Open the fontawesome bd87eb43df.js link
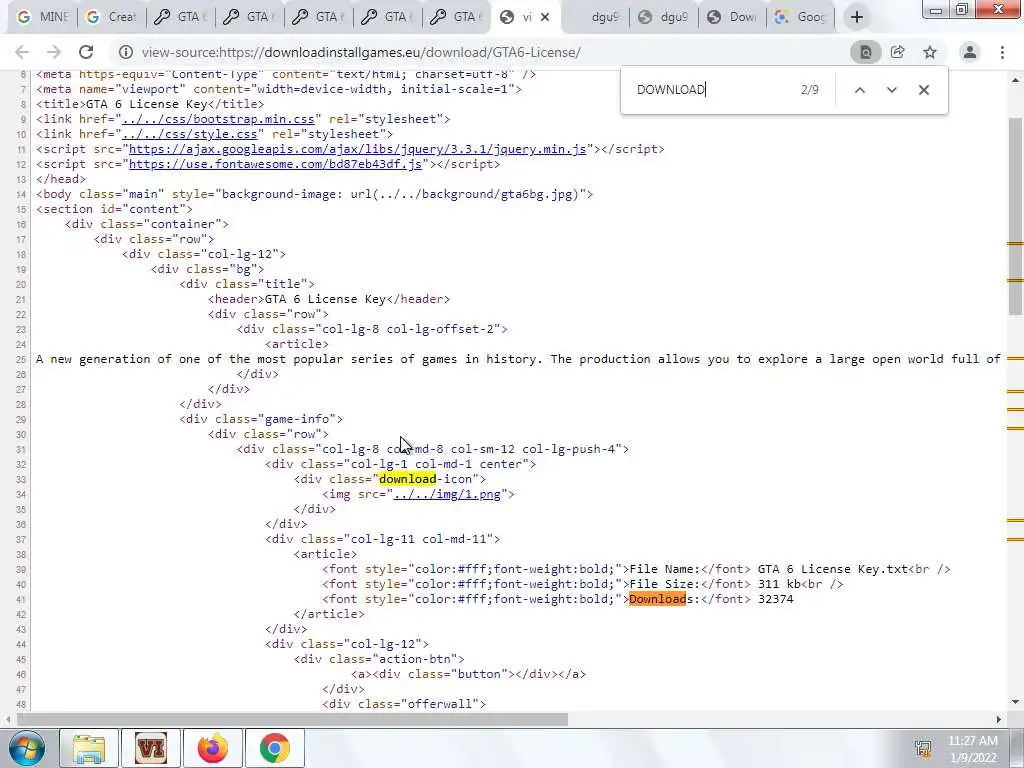This screenshot has width=1024, height=768. (275, 164)
